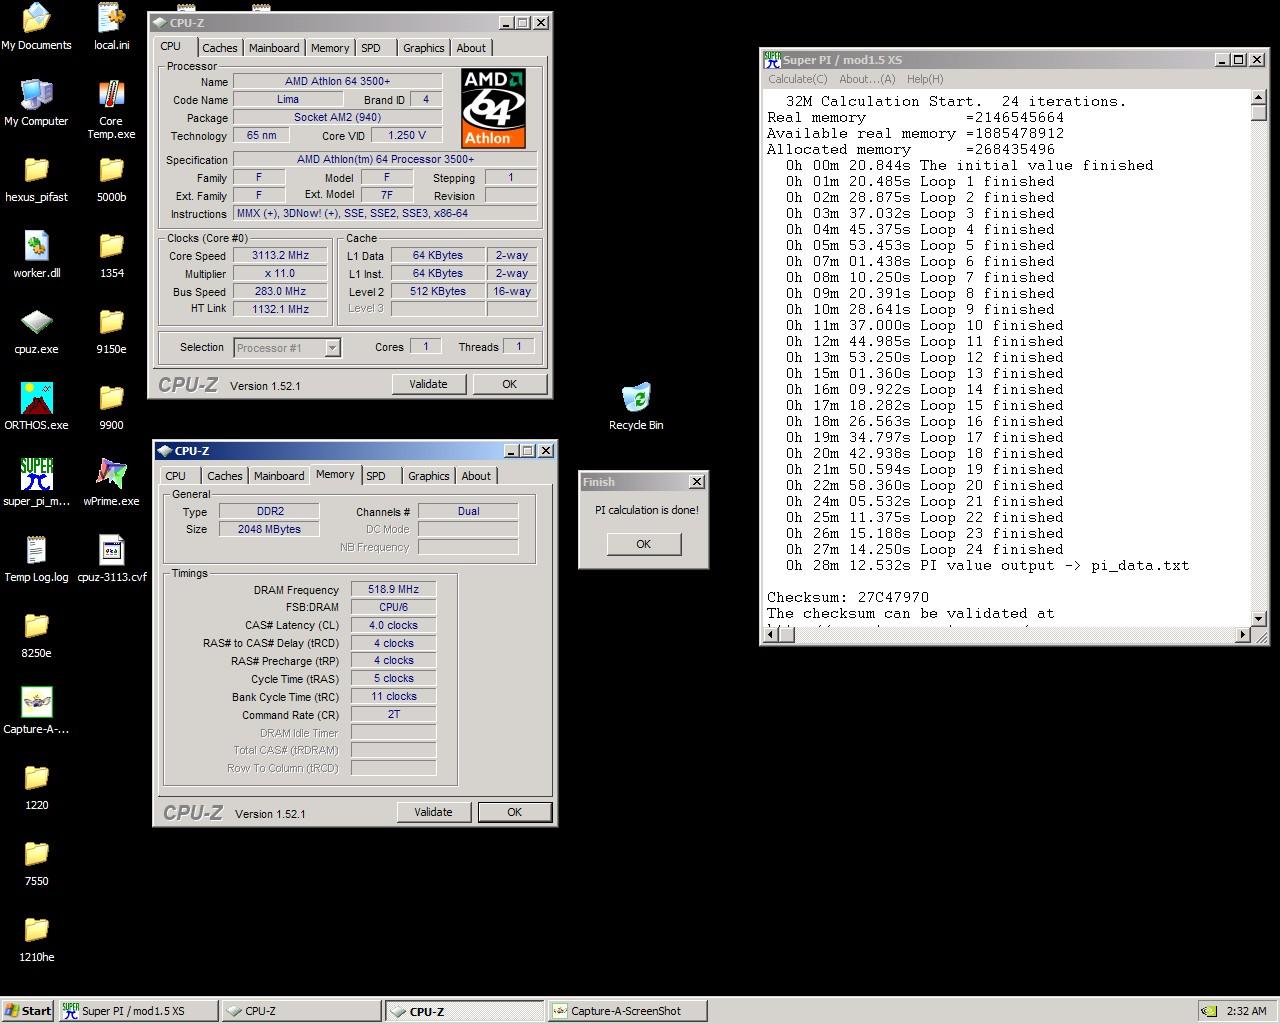Click OK in bottom CPU-Z window

tap(514, 812)
